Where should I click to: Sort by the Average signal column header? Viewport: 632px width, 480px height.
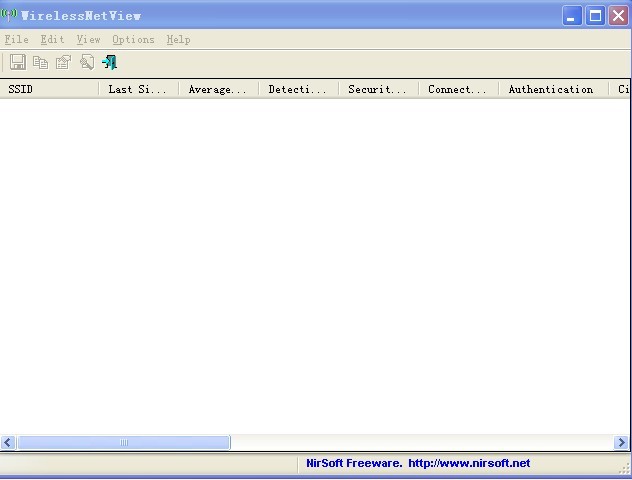click(218, 89)
